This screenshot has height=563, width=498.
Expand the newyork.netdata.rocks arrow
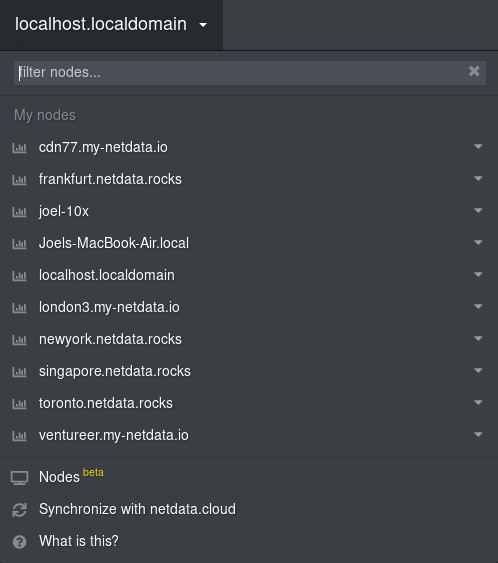pyautogui.click(x=478, y=338)
